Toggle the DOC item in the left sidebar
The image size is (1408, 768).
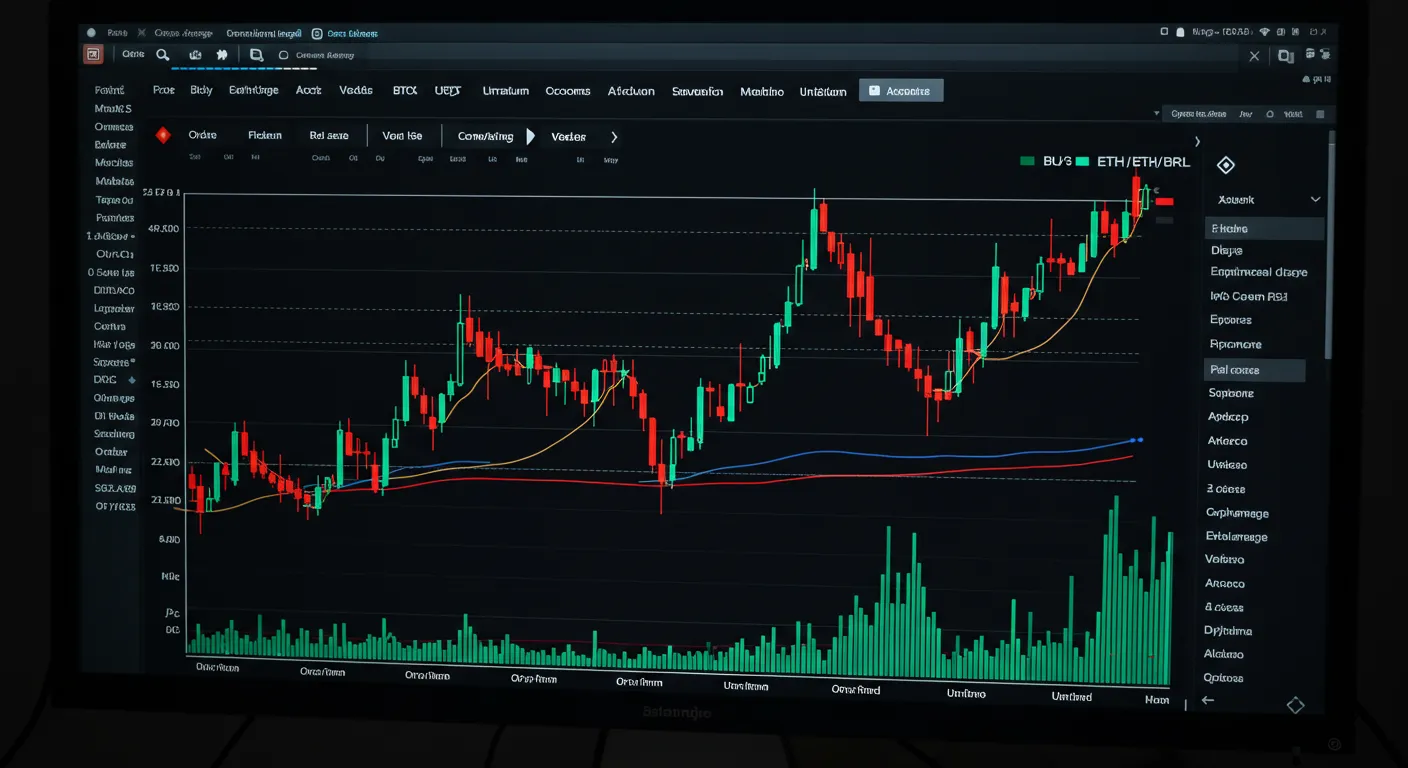click(x=108, y=379)
